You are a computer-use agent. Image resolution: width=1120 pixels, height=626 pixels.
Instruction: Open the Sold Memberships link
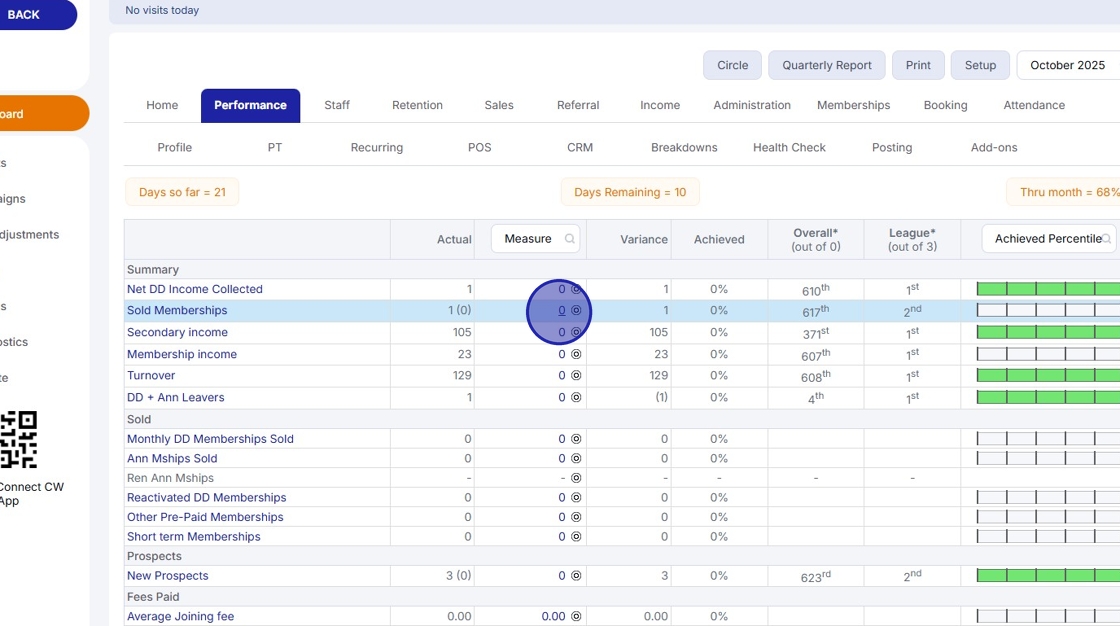pyautogui.click(x=176, y=311)
